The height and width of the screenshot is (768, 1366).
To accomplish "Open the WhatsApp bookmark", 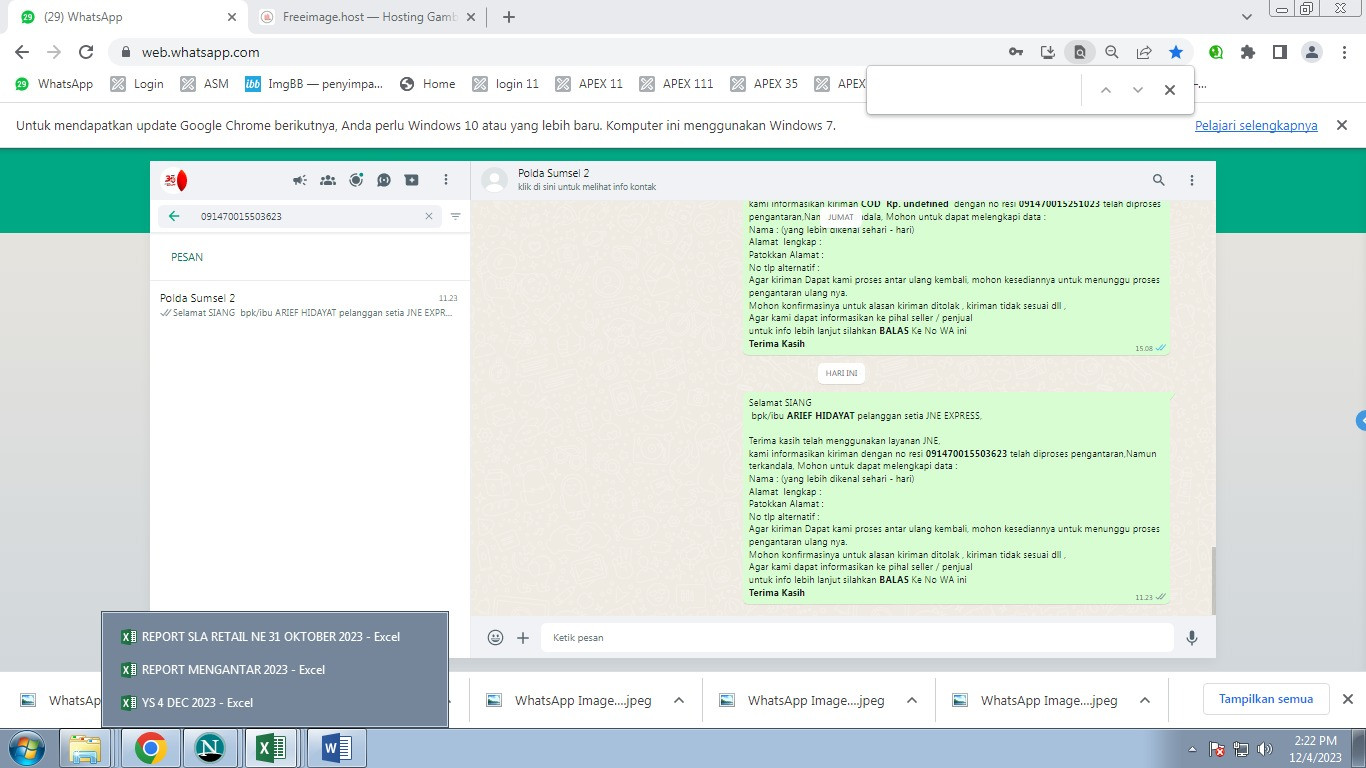I will 54,84.
